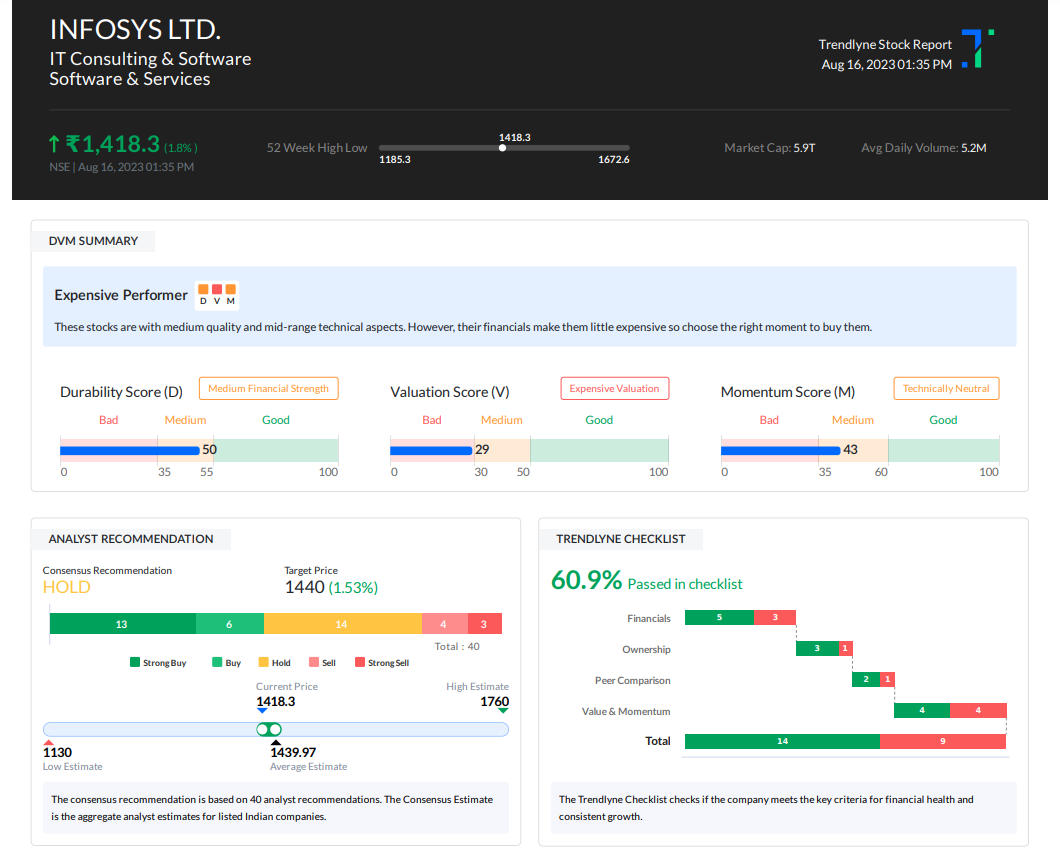Click the Strong Sell legend color square
The height and width of the screenshot is (856, 1060).
tap(360, 662)
